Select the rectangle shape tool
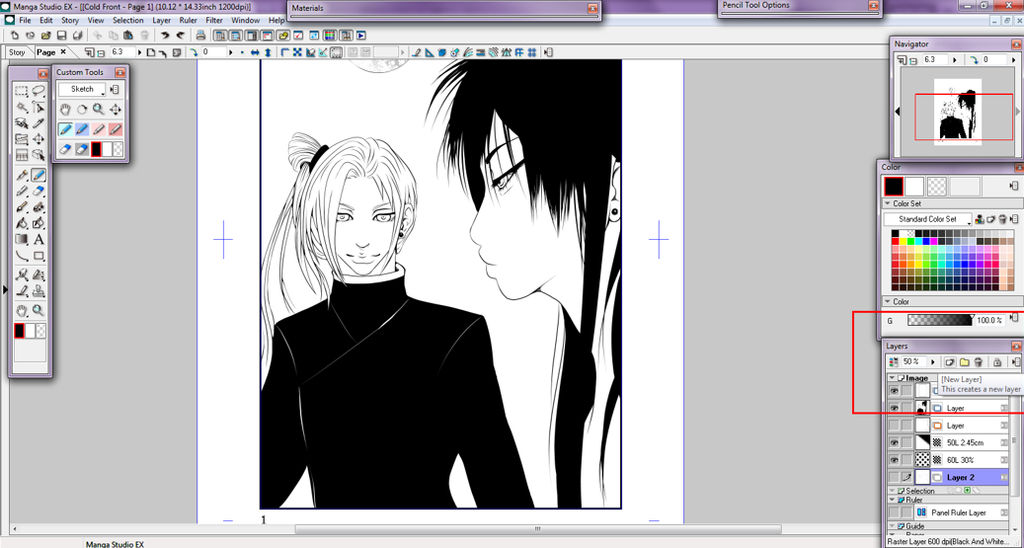 (39, 256)
